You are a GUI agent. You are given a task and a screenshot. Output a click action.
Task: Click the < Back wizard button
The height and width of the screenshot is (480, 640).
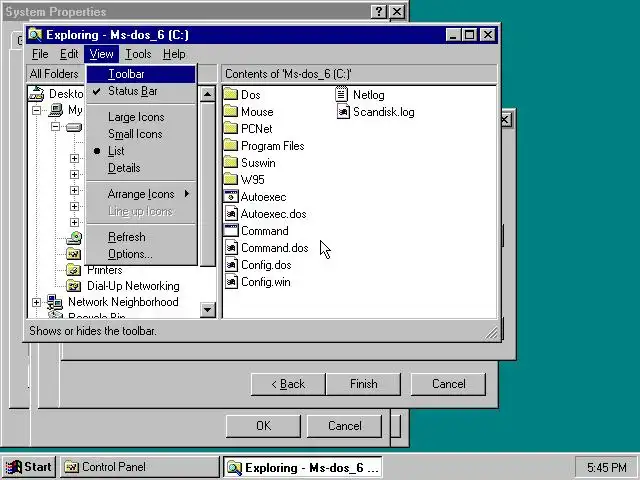(288, 384)
